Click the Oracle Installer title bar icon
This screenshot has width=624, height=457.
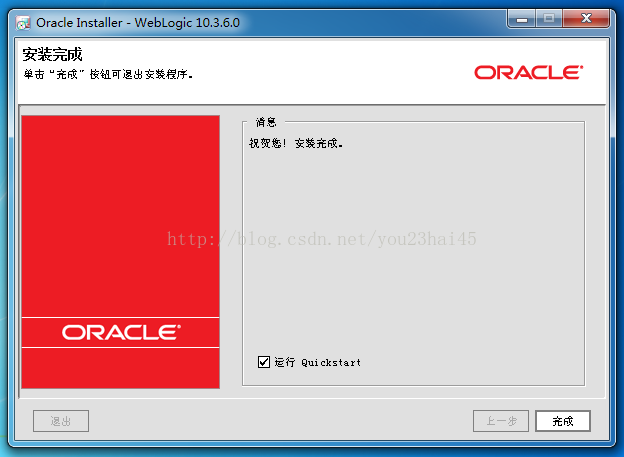click(23, 23)
